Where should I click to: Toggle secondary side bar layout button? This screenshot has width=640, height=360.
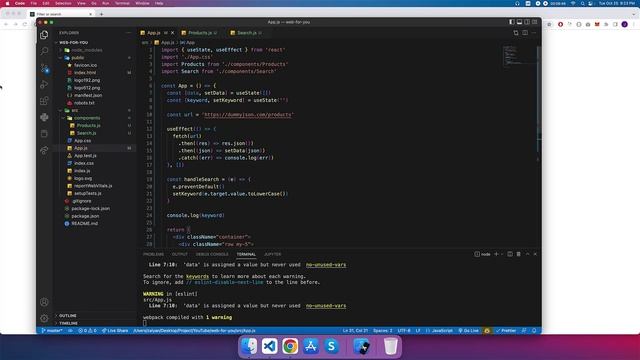(527, 22)
